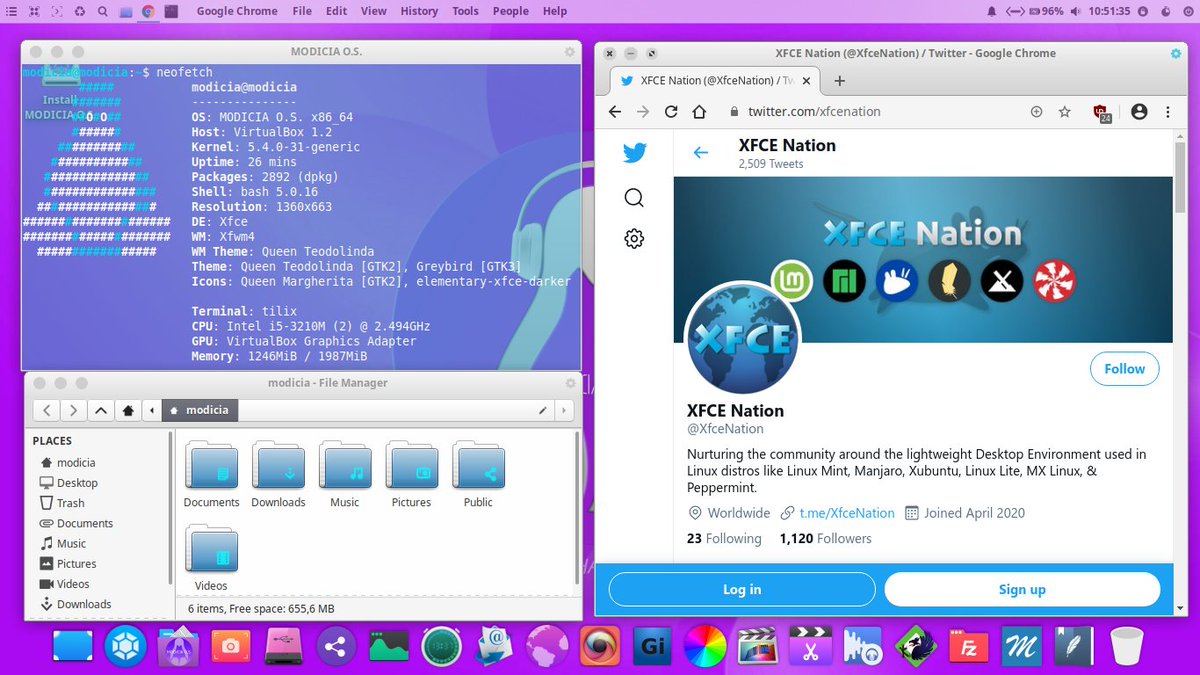Open the File Manager window gear menu
This screenshot has height=675, width=1200.
click(570, 382)
